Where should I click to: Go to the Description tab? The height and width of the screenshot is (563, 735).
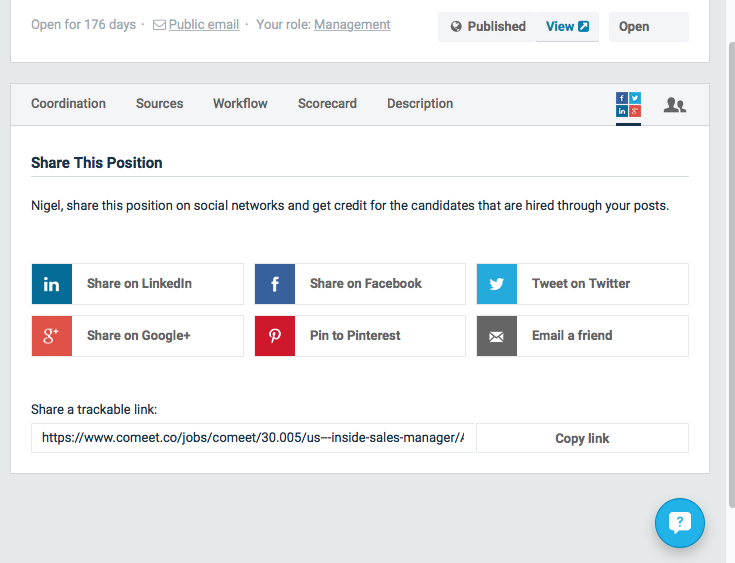[420, 104]
